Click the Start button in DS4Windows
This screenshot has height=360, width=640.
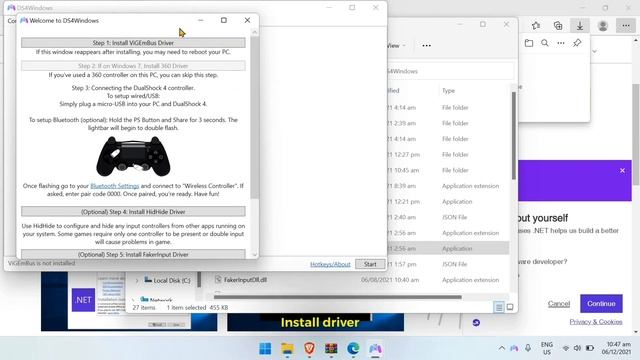click(370, 264)
